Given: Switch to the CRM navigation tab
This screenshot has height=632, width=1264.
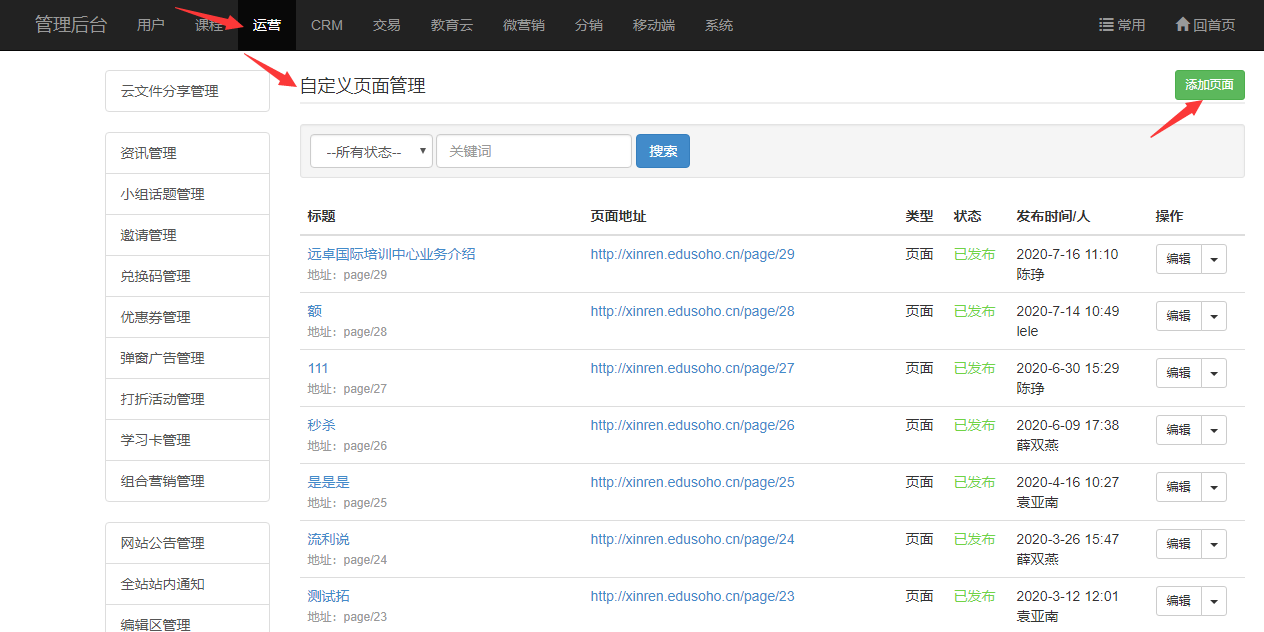Looking at the screenshot, I should point(326,25).
